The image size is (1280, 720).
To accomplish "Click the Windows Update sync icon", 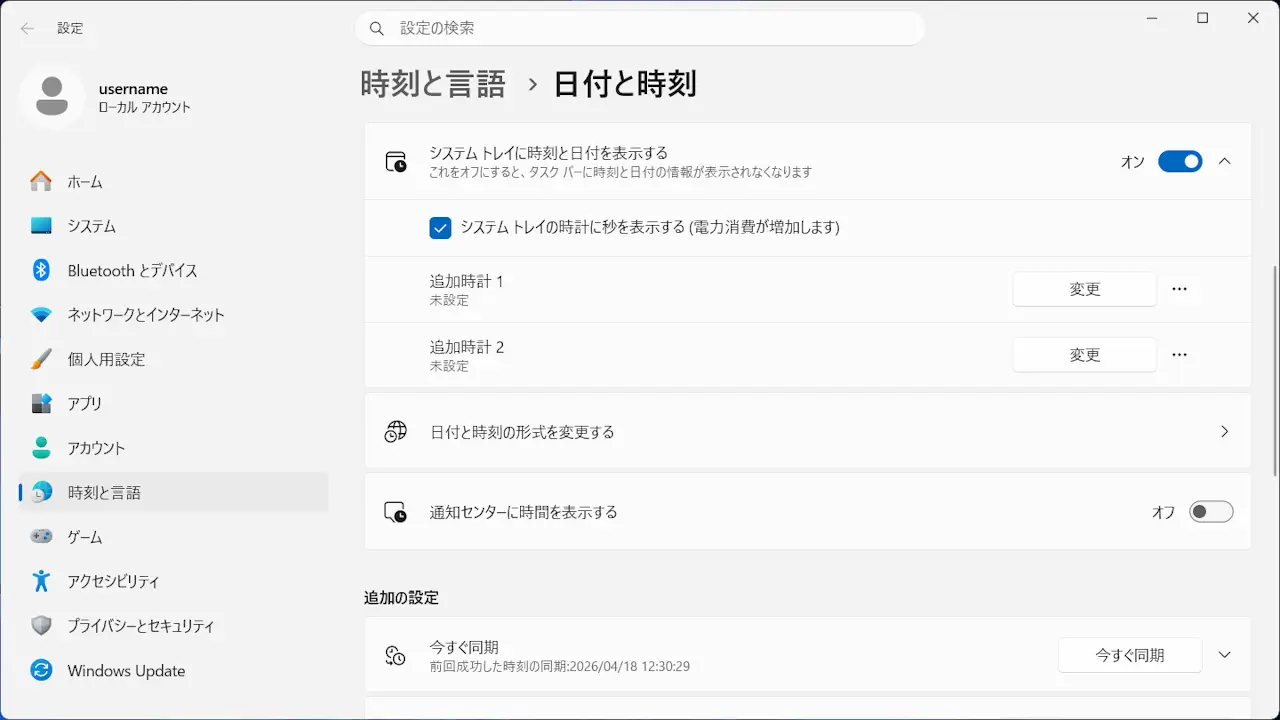I will click(41, 670).
